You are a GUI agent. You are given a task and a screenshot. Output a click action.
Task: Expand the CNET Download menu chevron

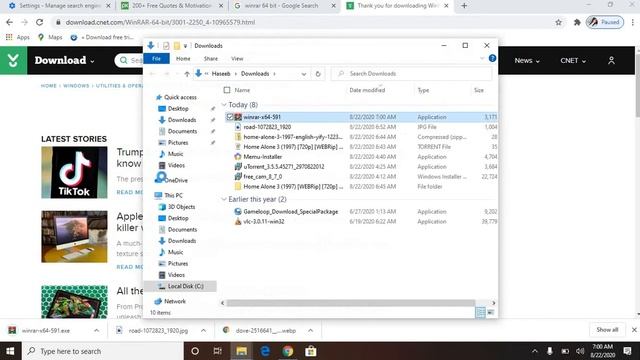pyautogui.click(x=92, y=61)
